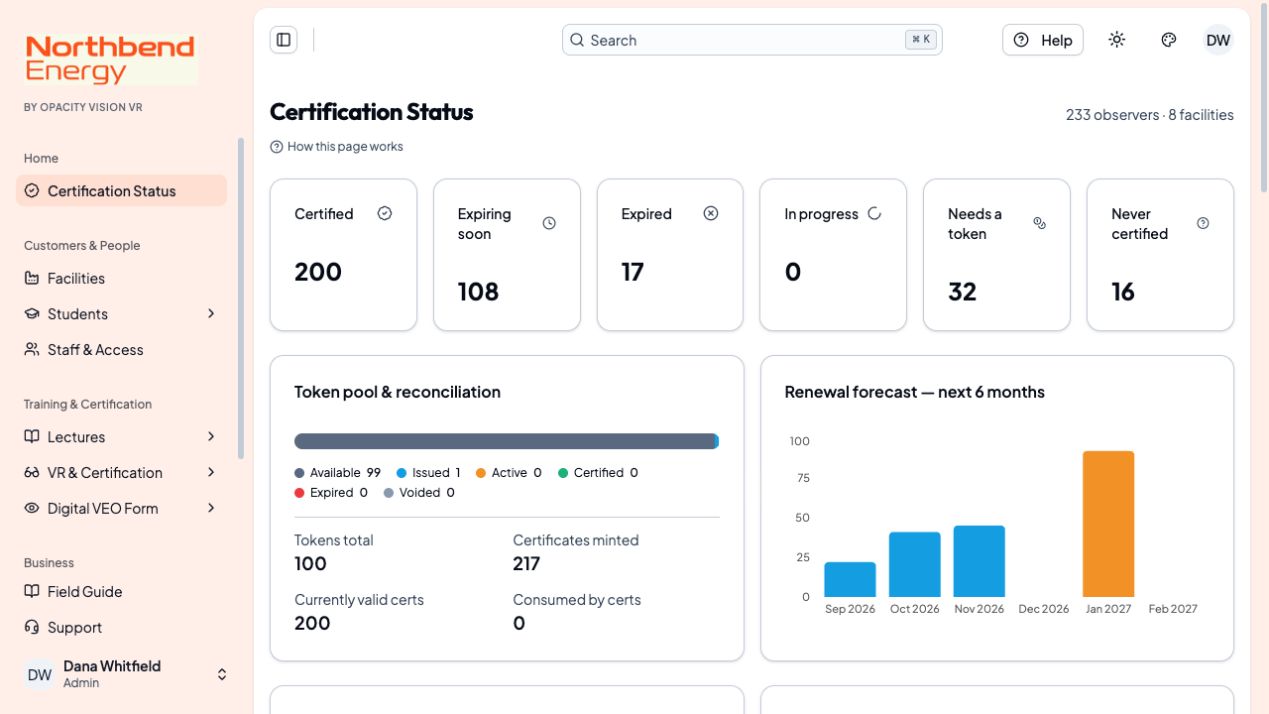Click the "Certificates minted" label
1269x714 pixels.
click(576, 540)
